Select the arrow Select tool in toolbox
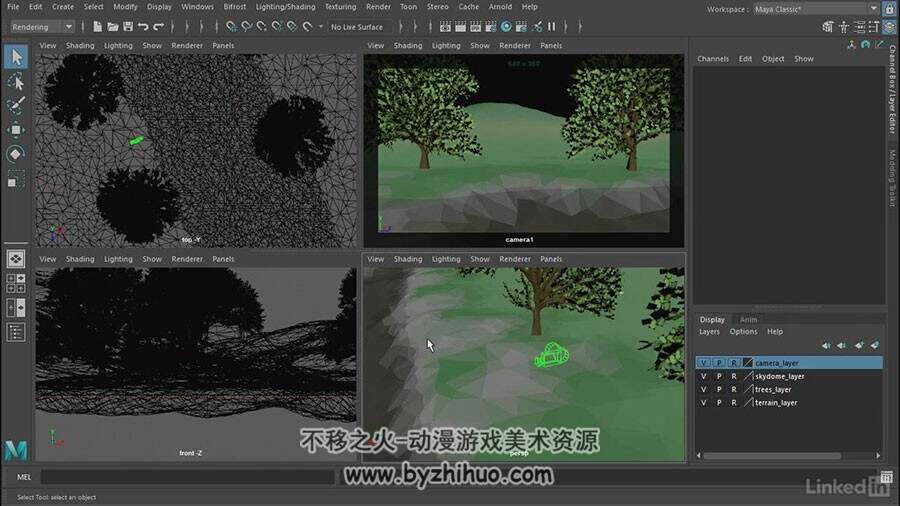 click(15, 56)
